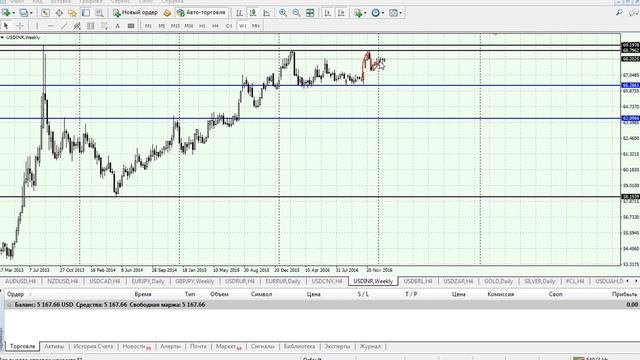The width and height of the screenshot is (640, 360).
Task: Click the MetaEditor icon beside Новый ордер
Action: [167, 13]
